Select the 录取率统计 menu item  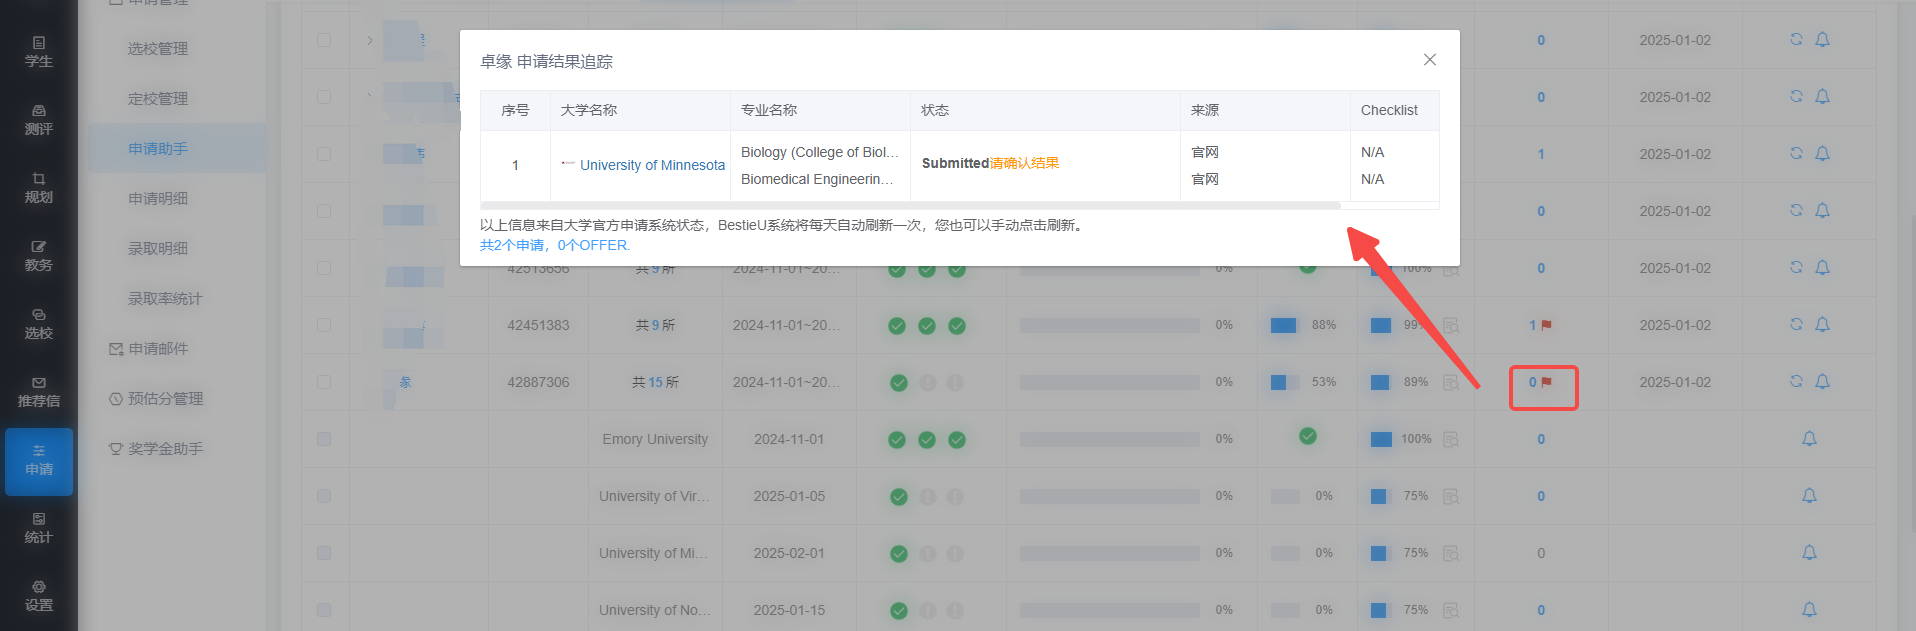165,298
